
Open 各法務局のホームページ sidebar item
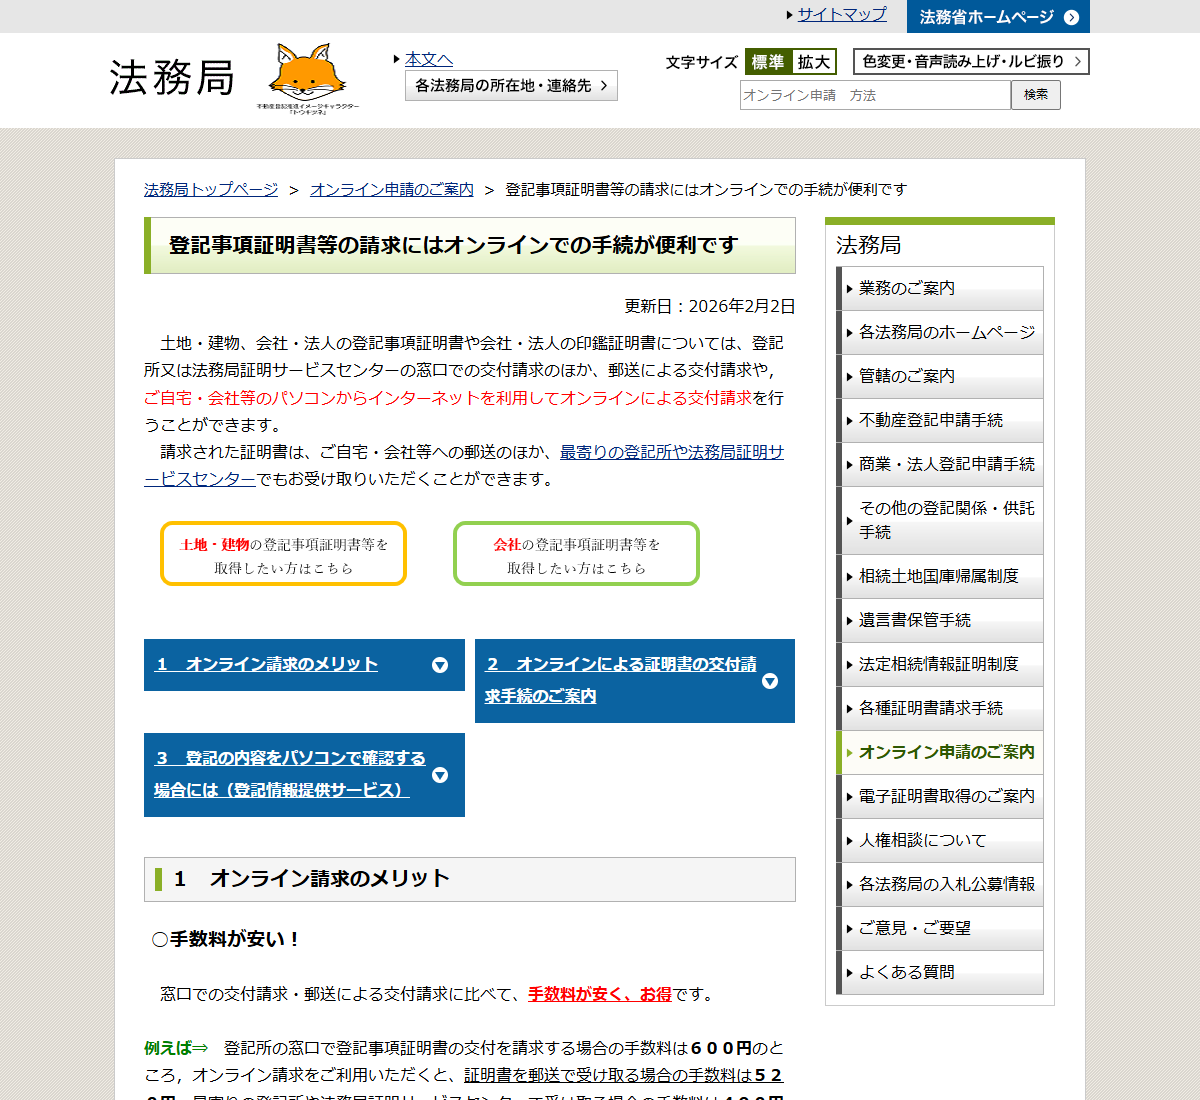tap(940, 332)
